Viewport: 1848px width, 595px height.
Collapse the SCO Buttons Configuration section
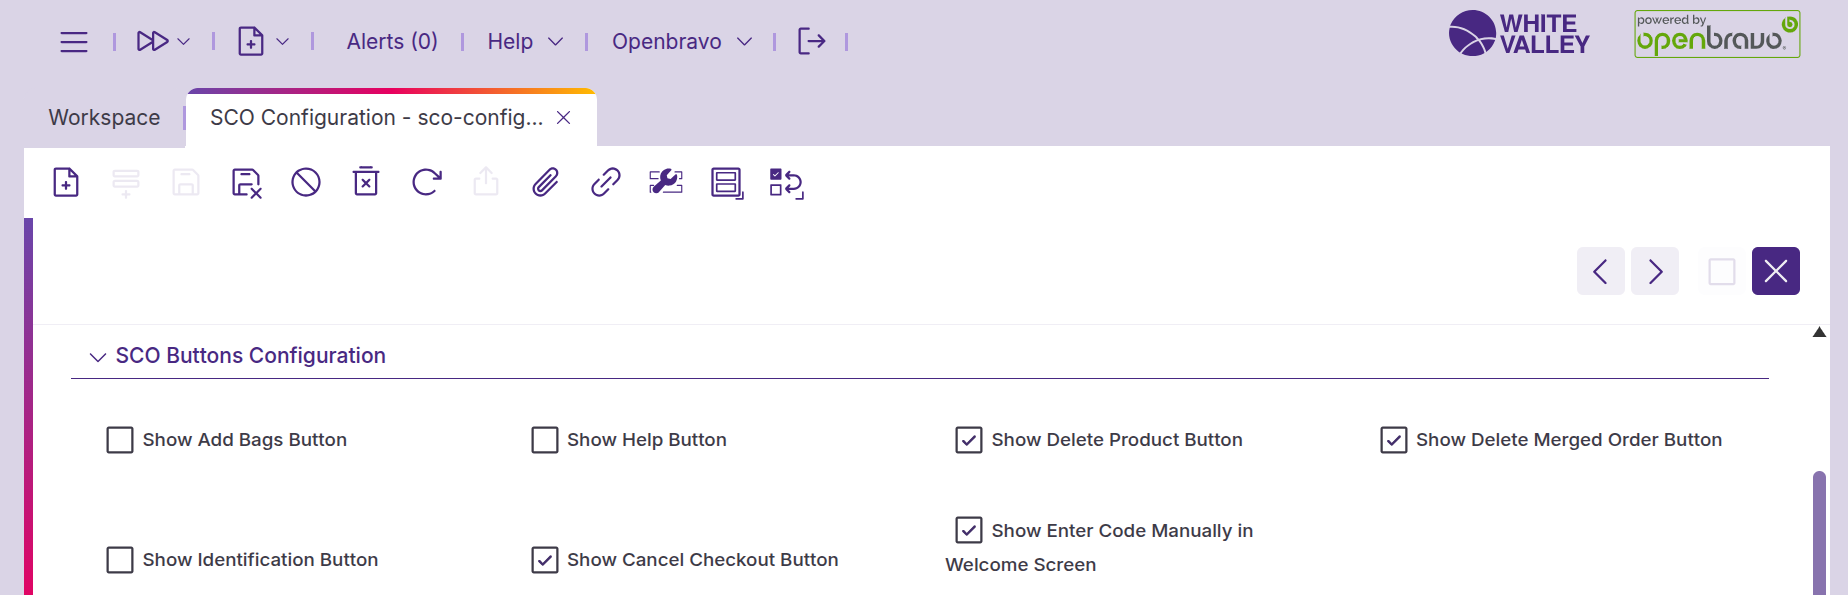(x=98, y=357)
